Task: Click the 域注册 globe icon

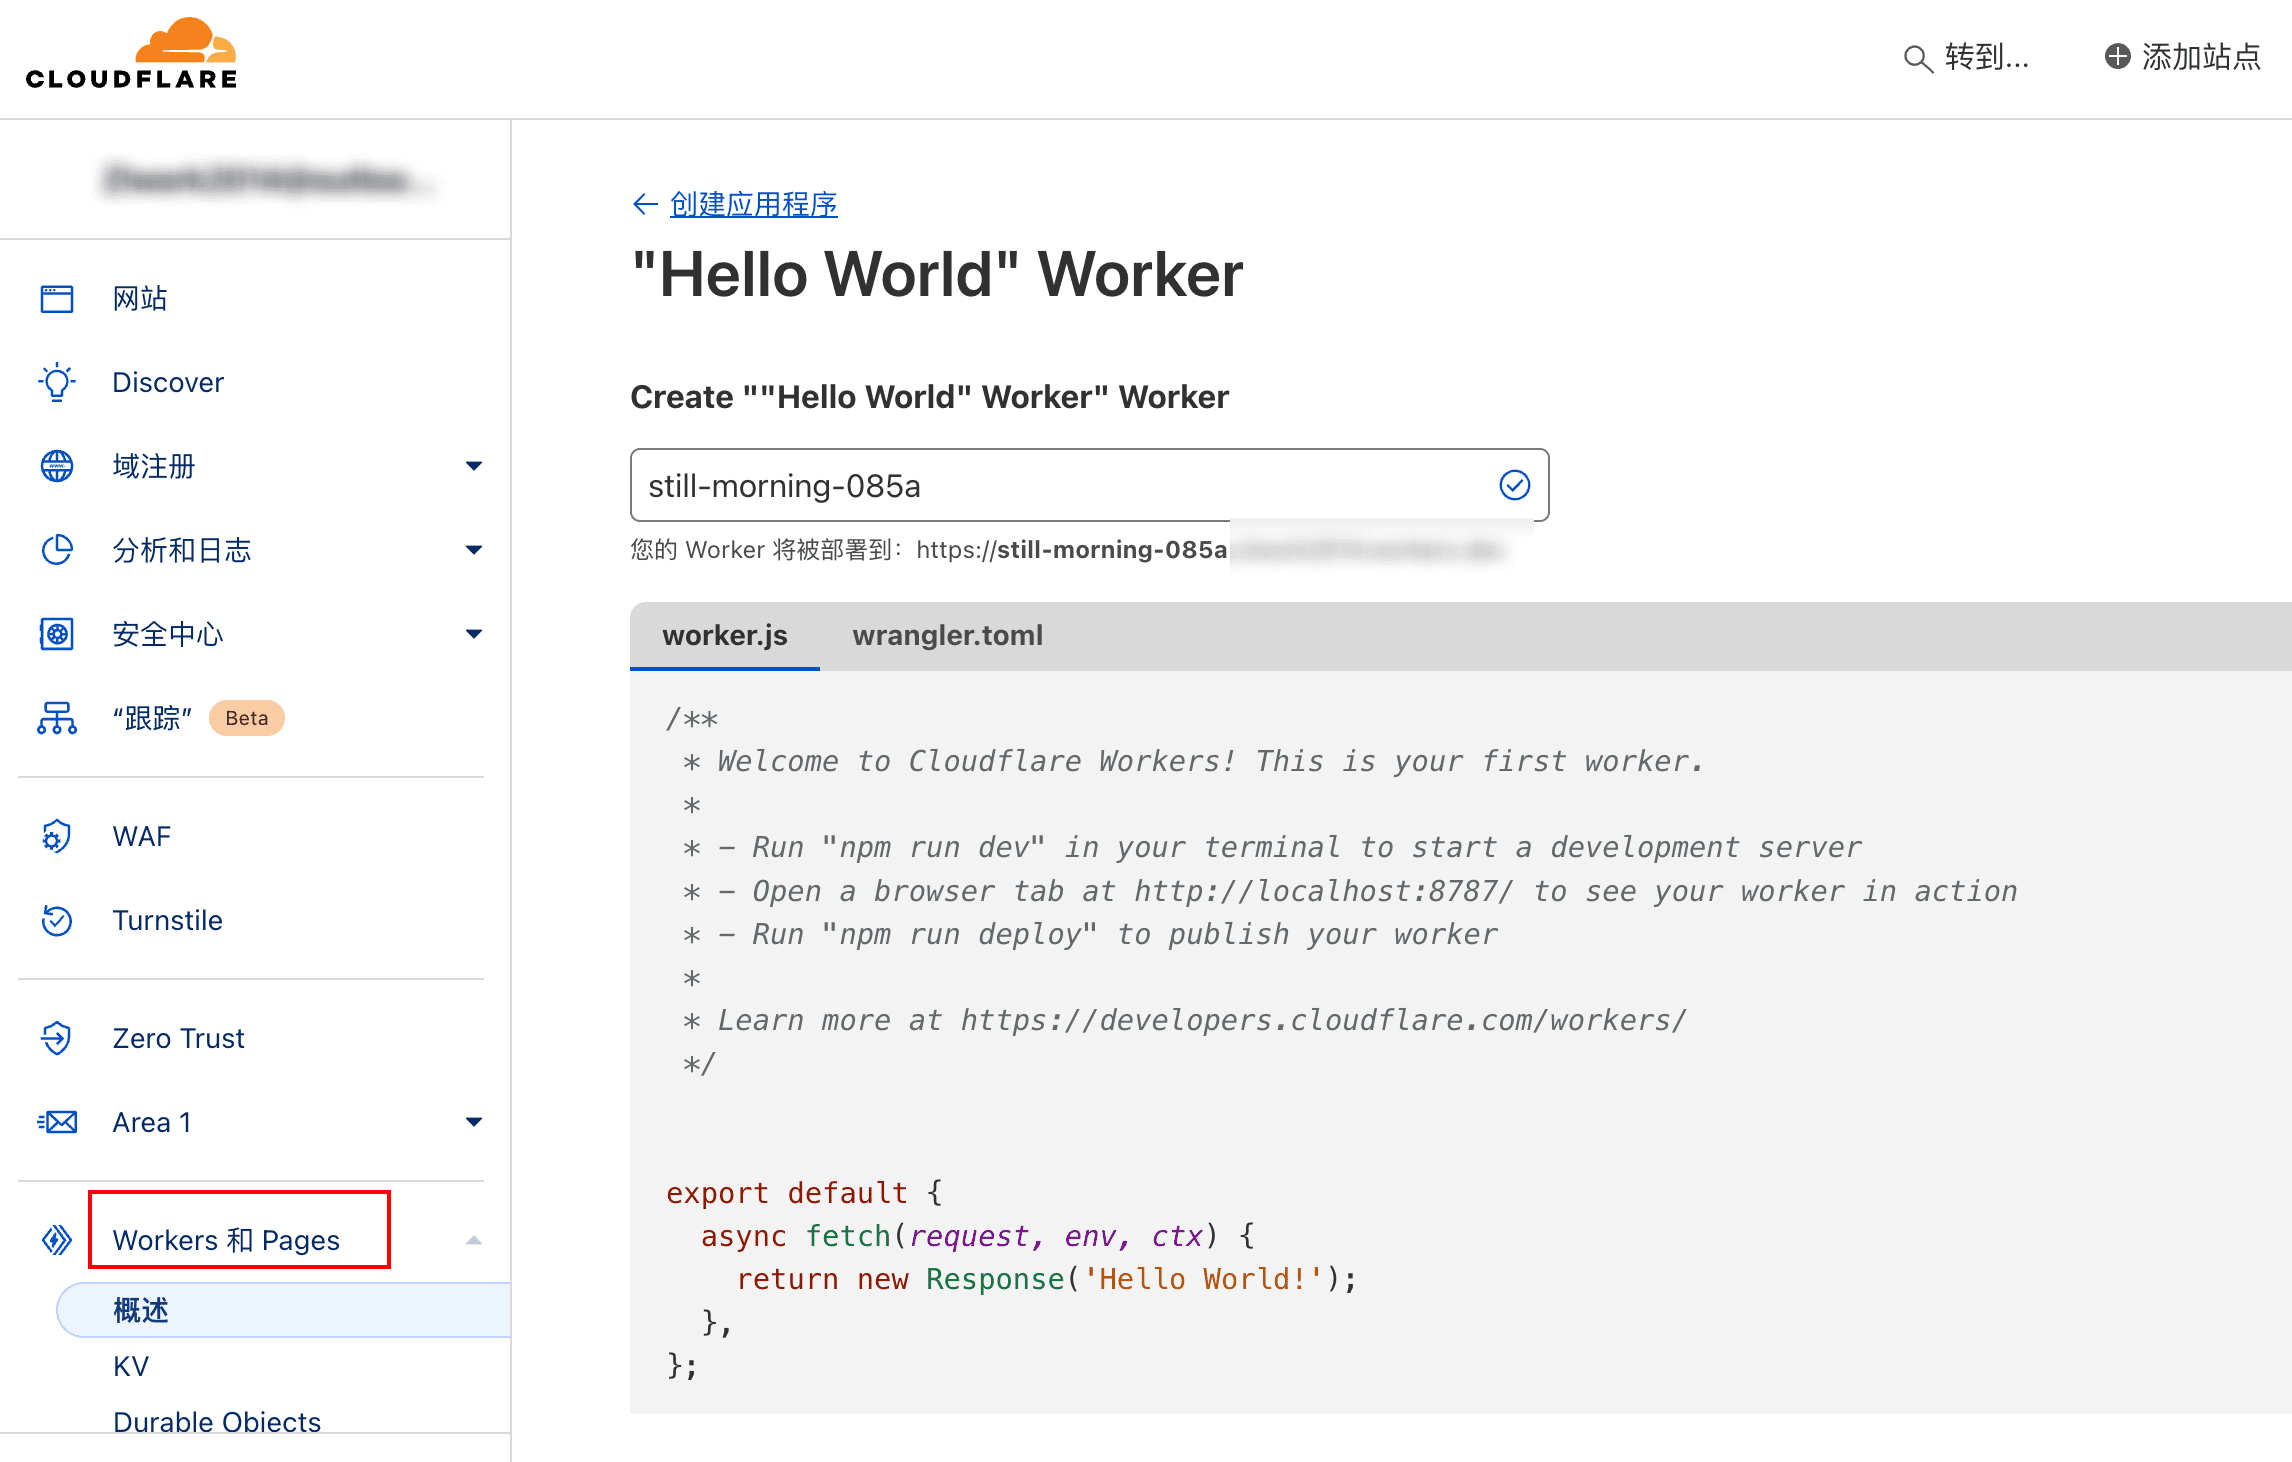Action: click(57, 465)
